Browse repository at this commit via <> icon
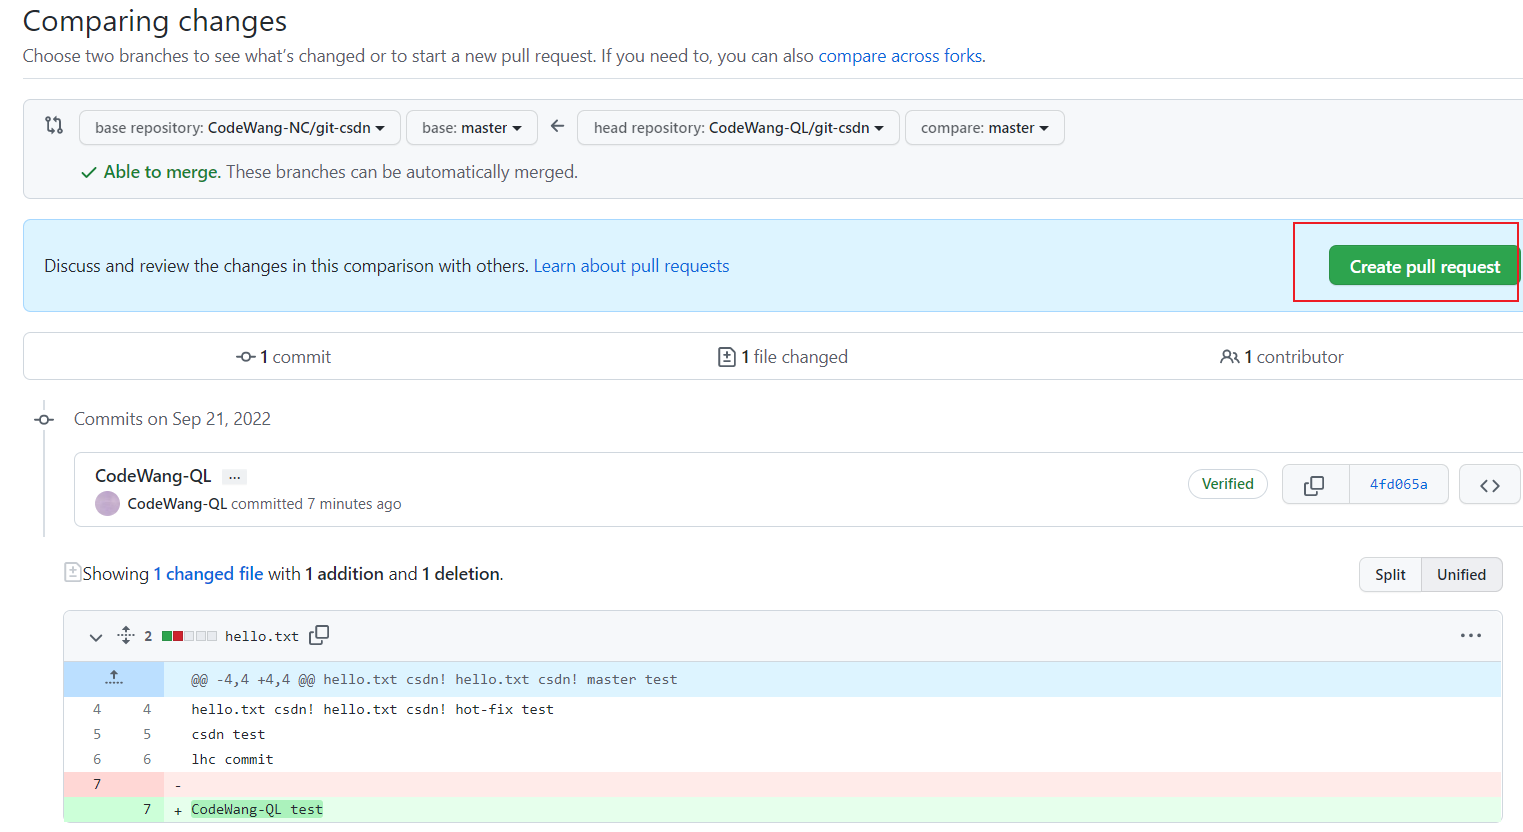The image size is (1523, 832). tap(1489, 484)
